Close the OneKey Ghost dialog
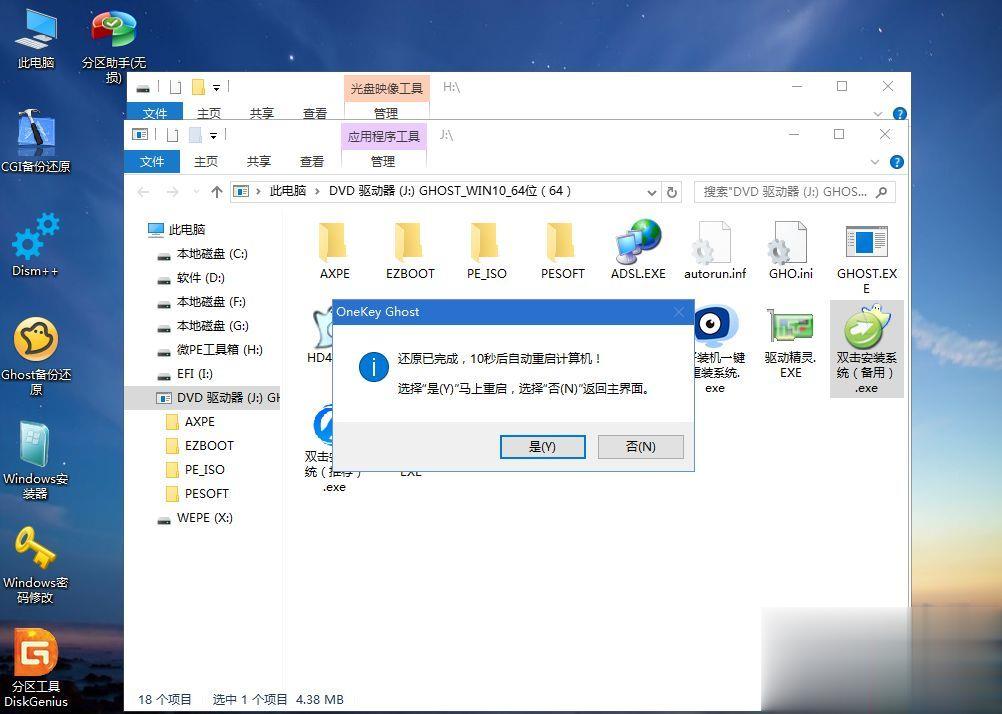Screen dimensions: 1002x714 click(679, 312)
